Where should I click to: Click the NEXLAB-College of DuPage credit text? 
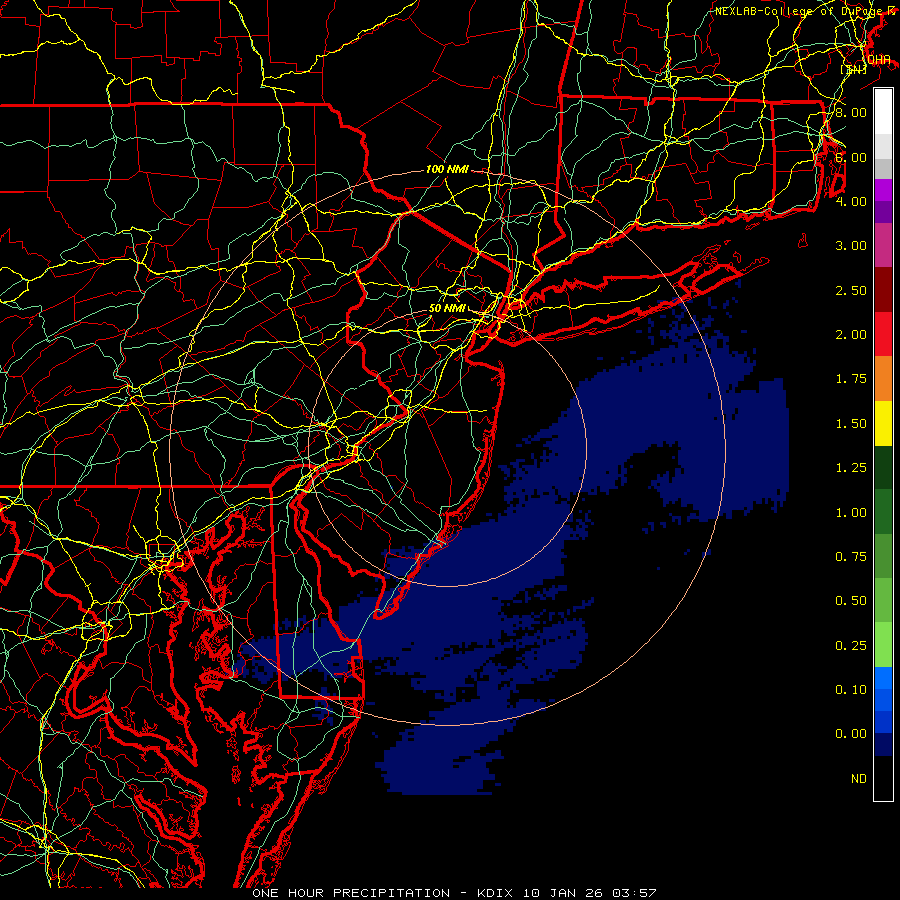[x=799, y=11]
